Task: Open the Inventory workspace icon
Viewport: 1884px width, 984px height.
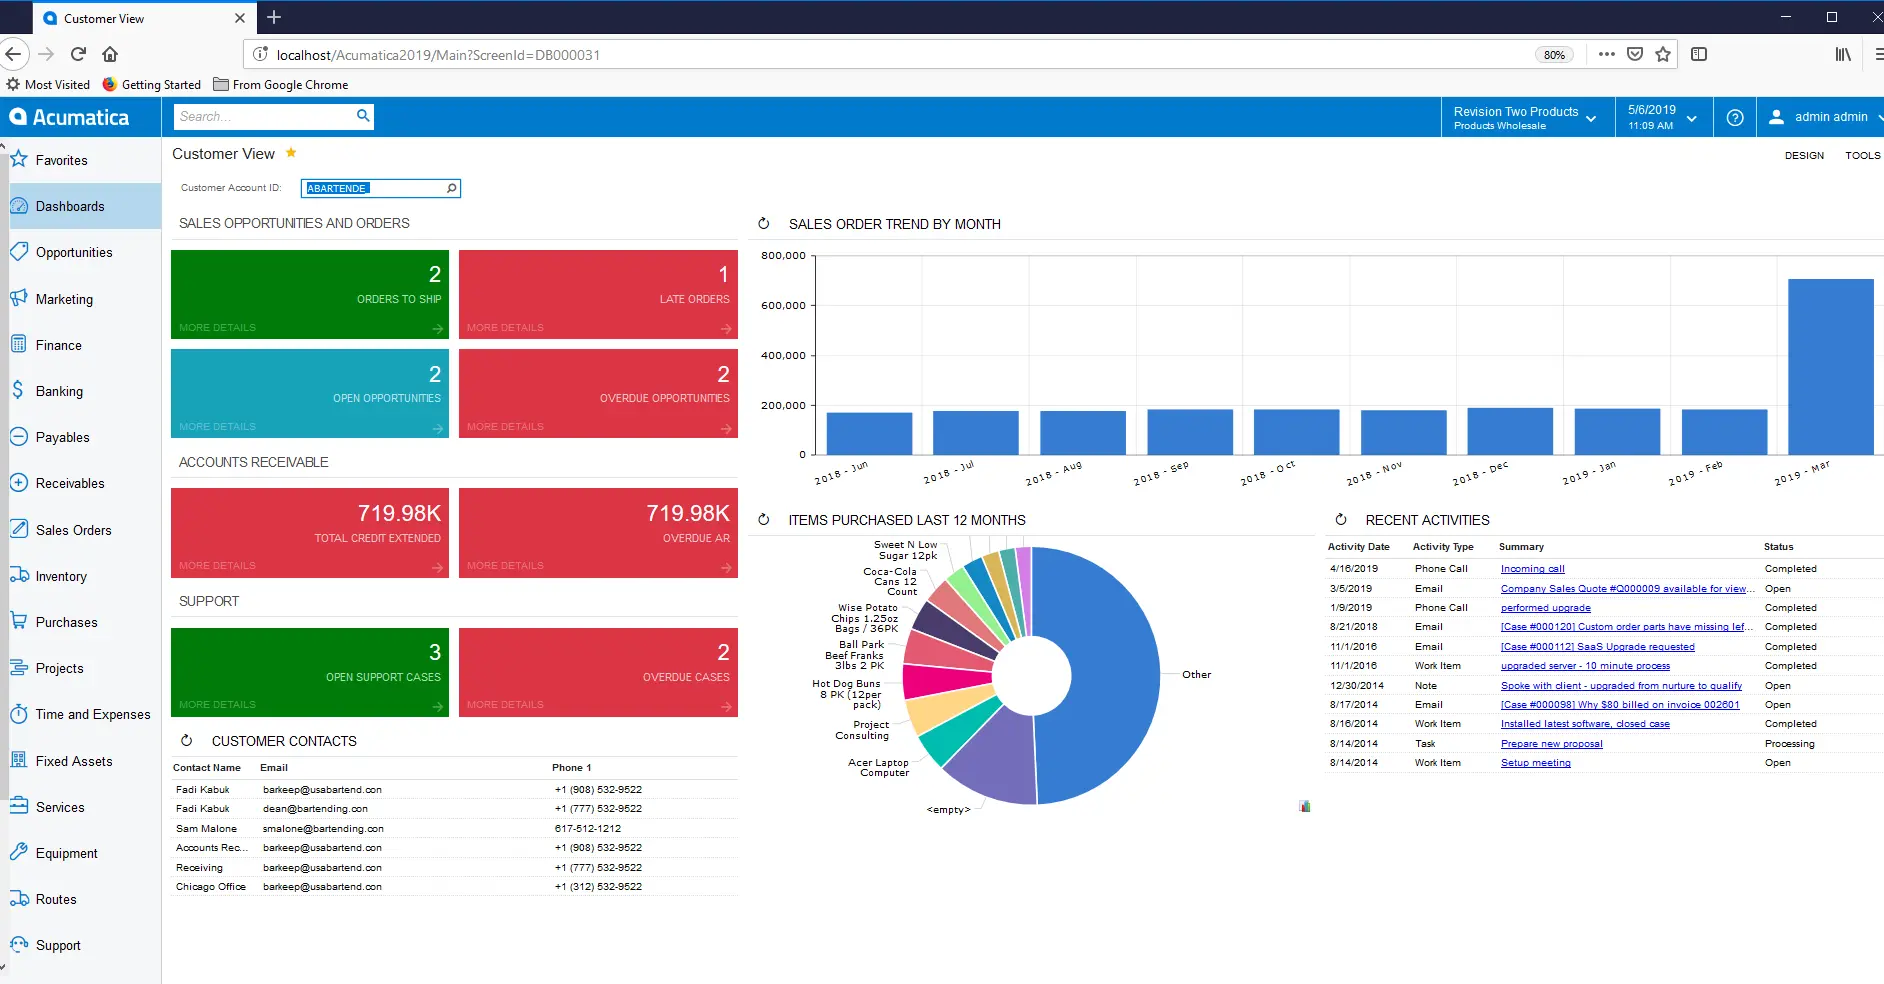Action: point(19,576)
